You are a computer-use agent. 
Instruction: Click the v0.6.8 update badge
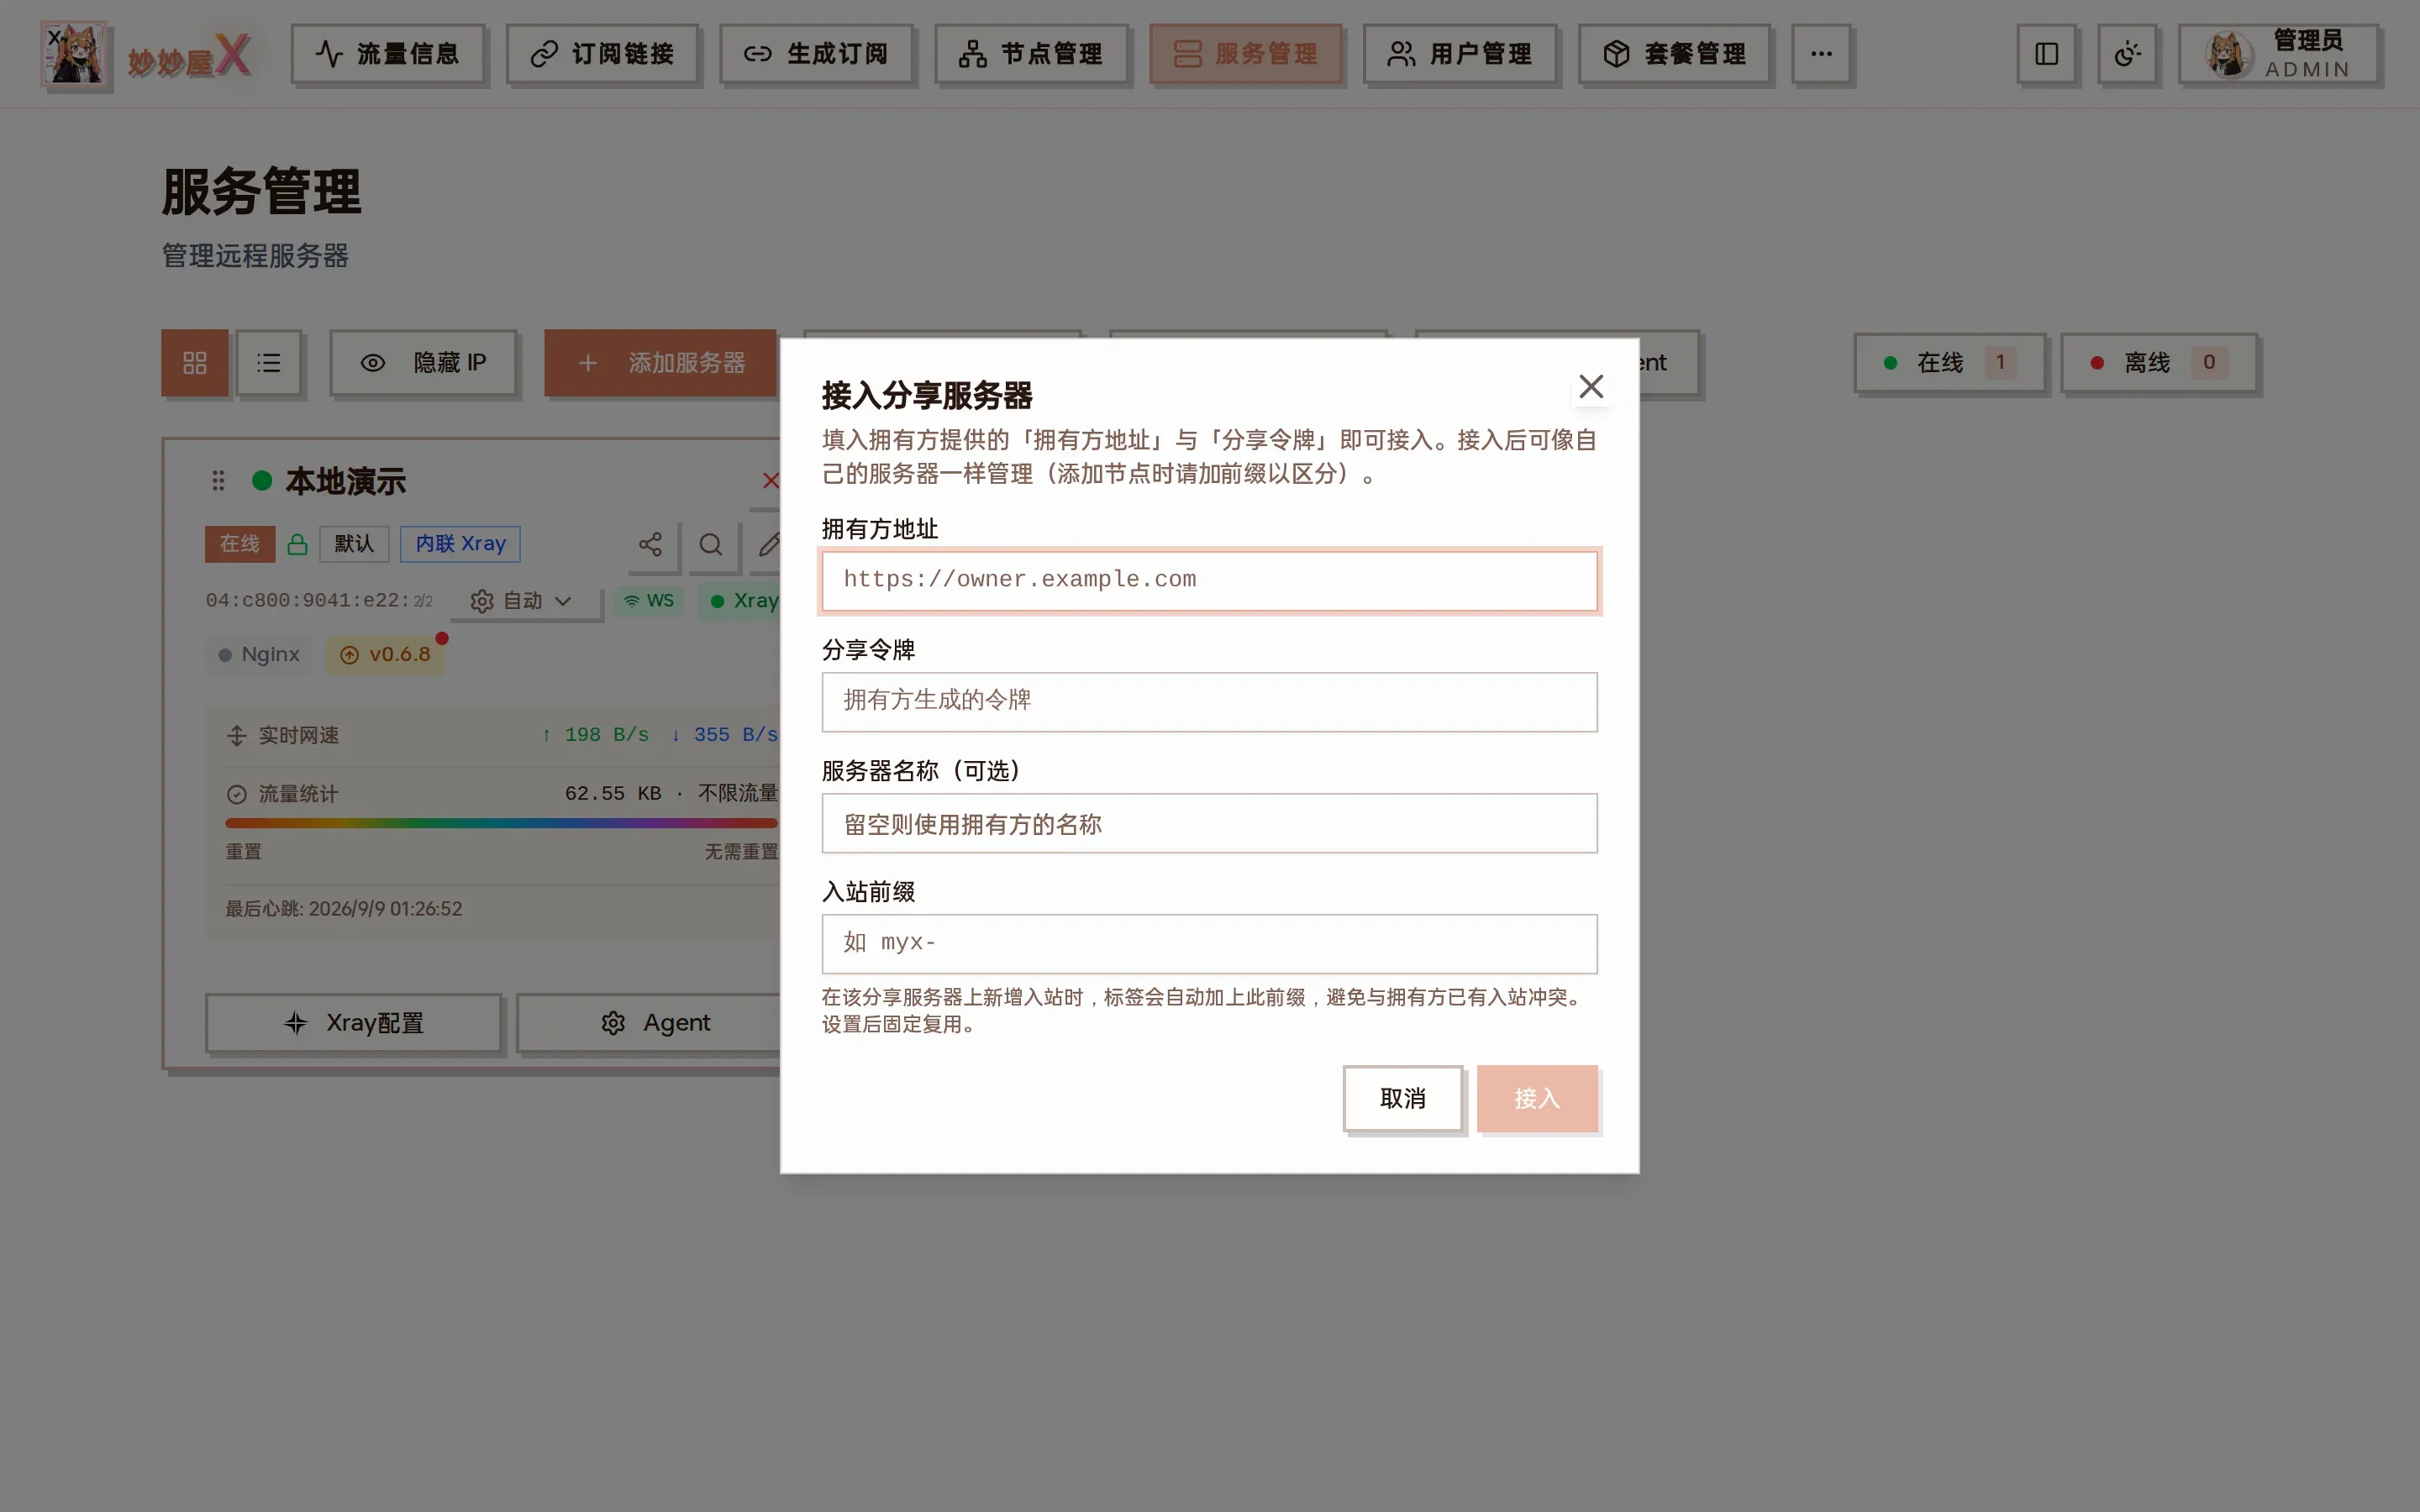pyautogui.click(x=386, y=655)
